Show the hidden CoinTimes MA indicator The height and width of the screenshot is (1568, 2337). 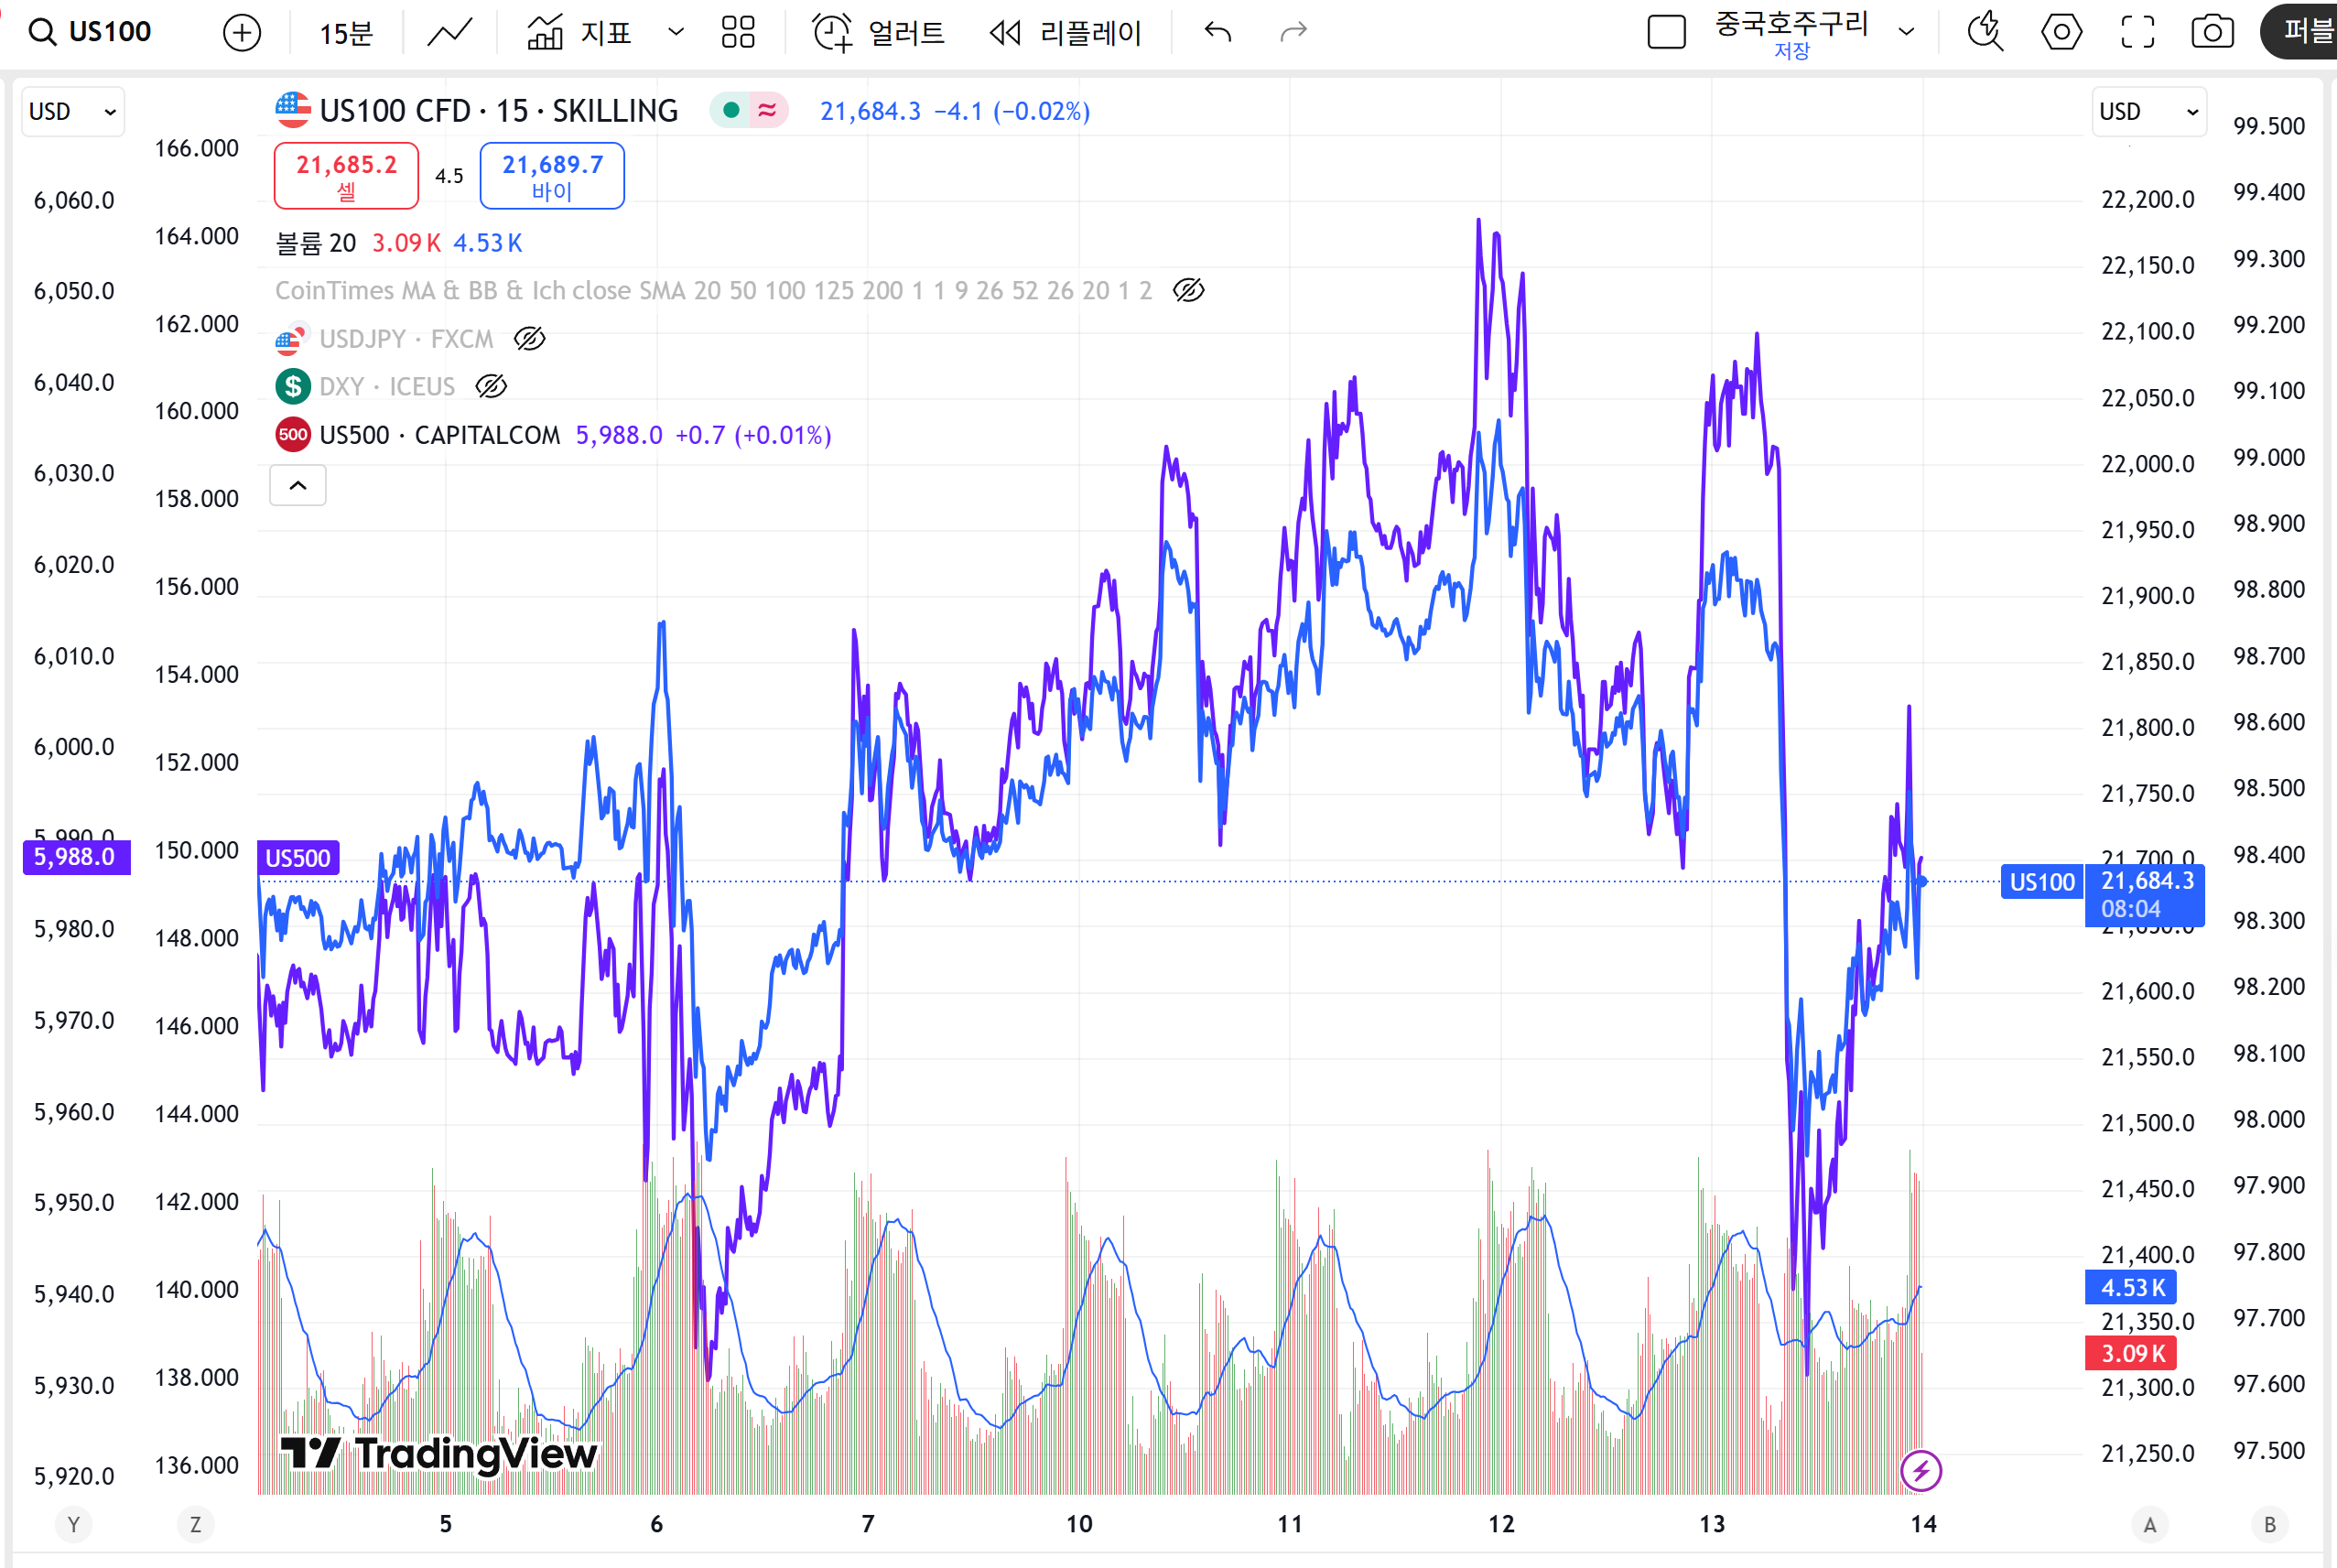click(1188, 291)
